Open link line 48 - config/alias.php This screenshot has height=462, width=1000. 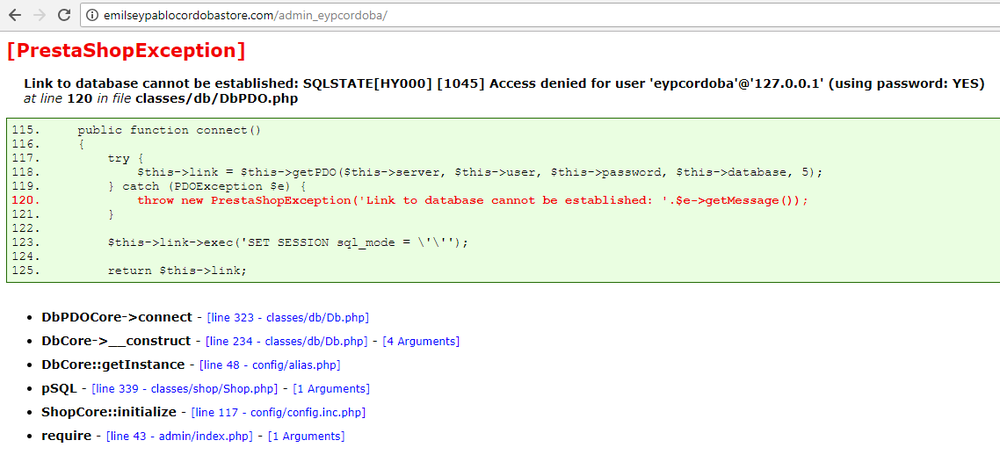pos(270,365)
